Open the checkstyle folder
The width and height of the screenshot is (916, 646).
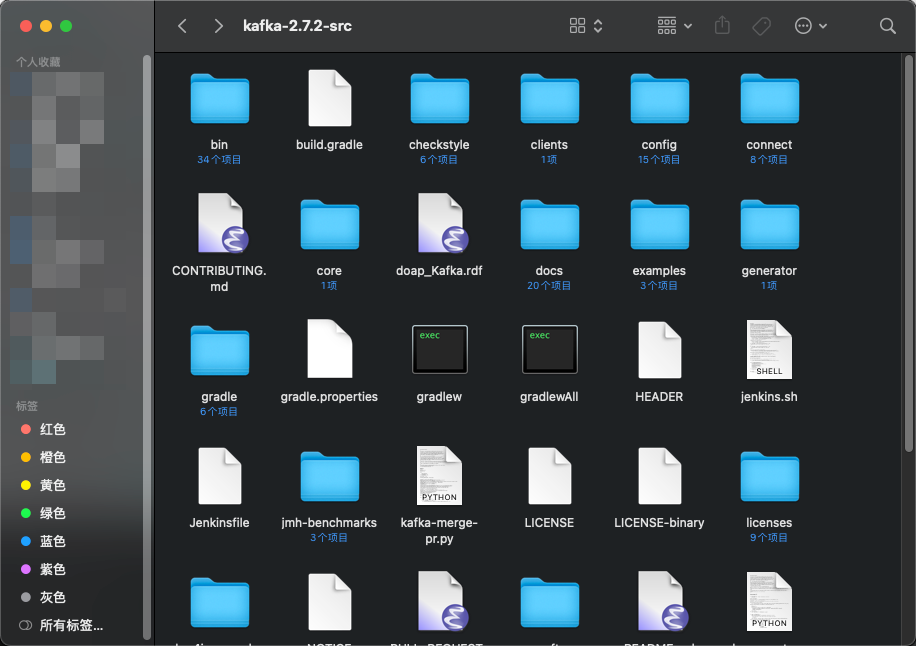coord(439,99)
